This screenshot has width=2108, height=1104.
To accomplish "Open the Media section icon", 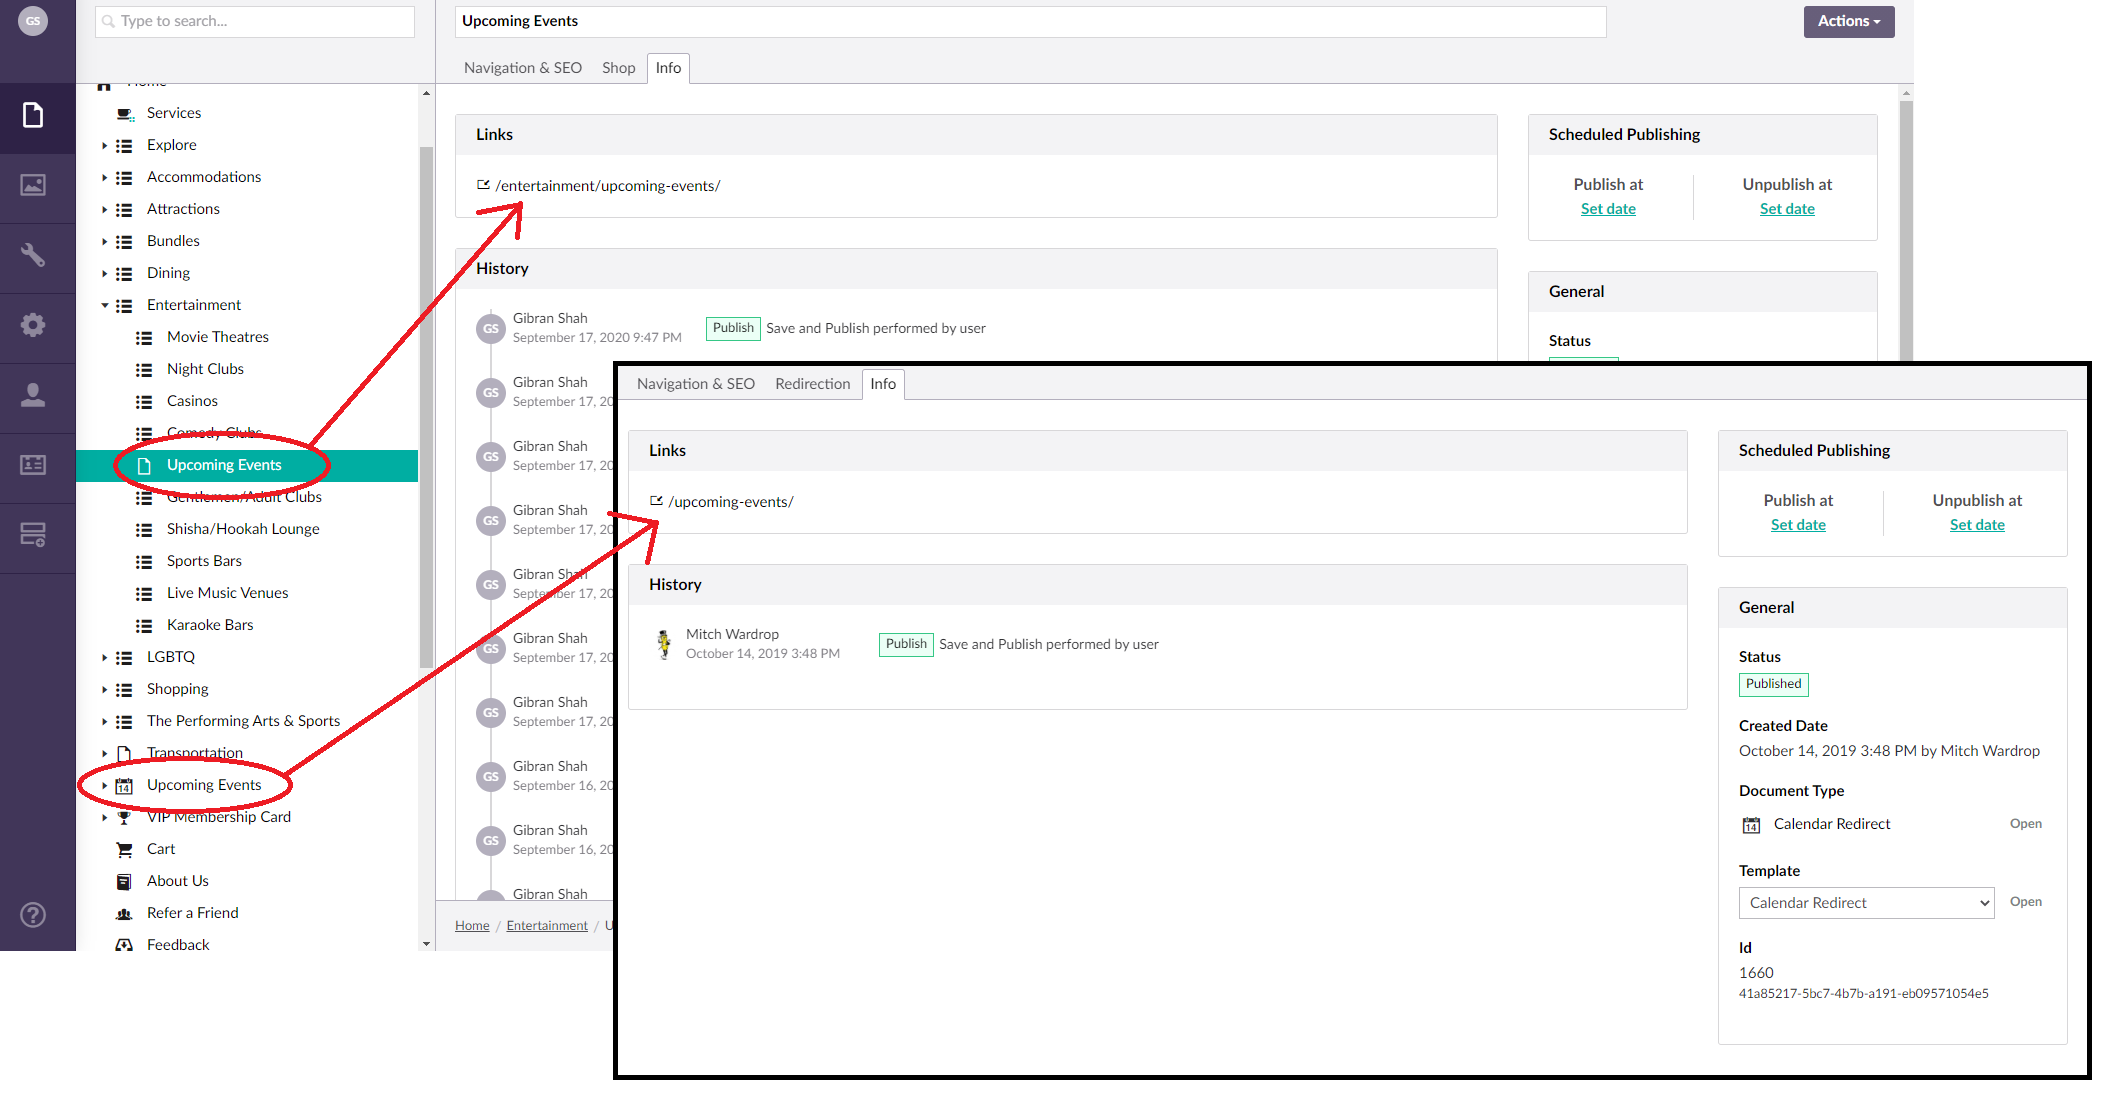I will 33,185.
